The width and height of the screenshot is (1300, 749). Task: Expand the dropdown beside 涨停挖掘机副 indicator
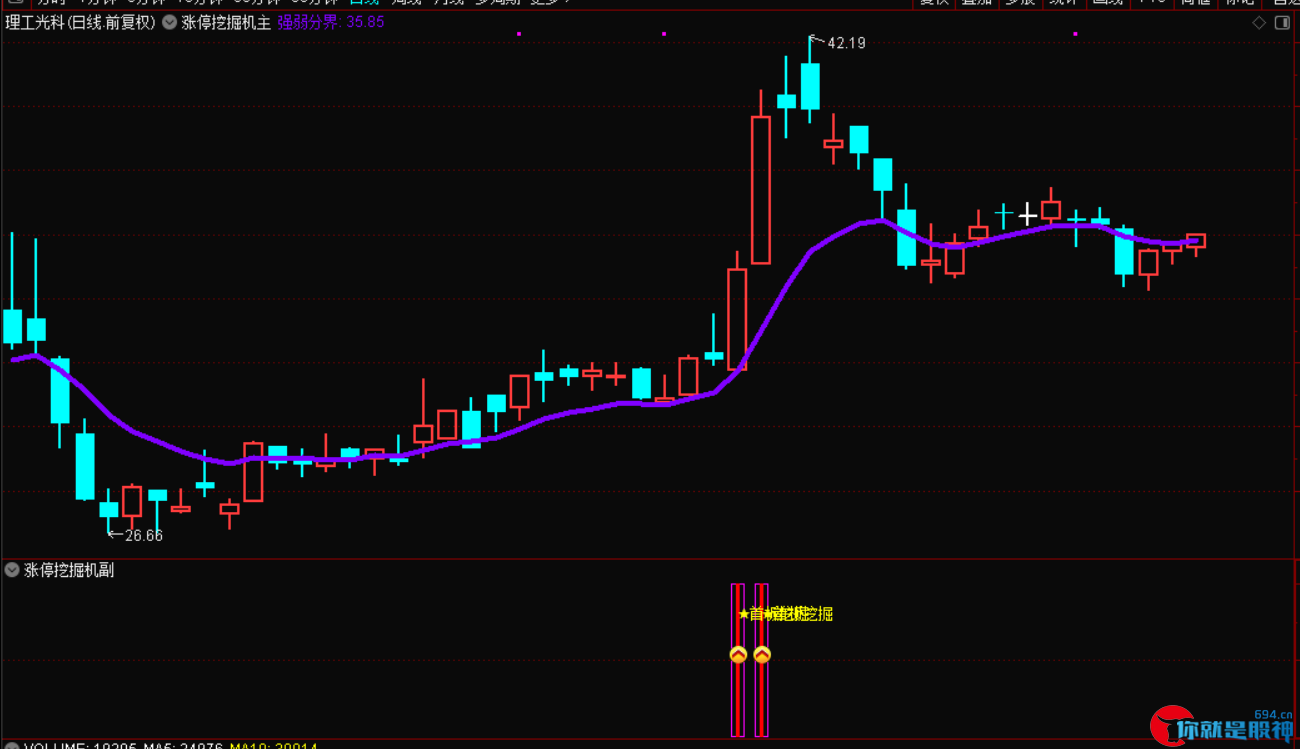point(12,570)
